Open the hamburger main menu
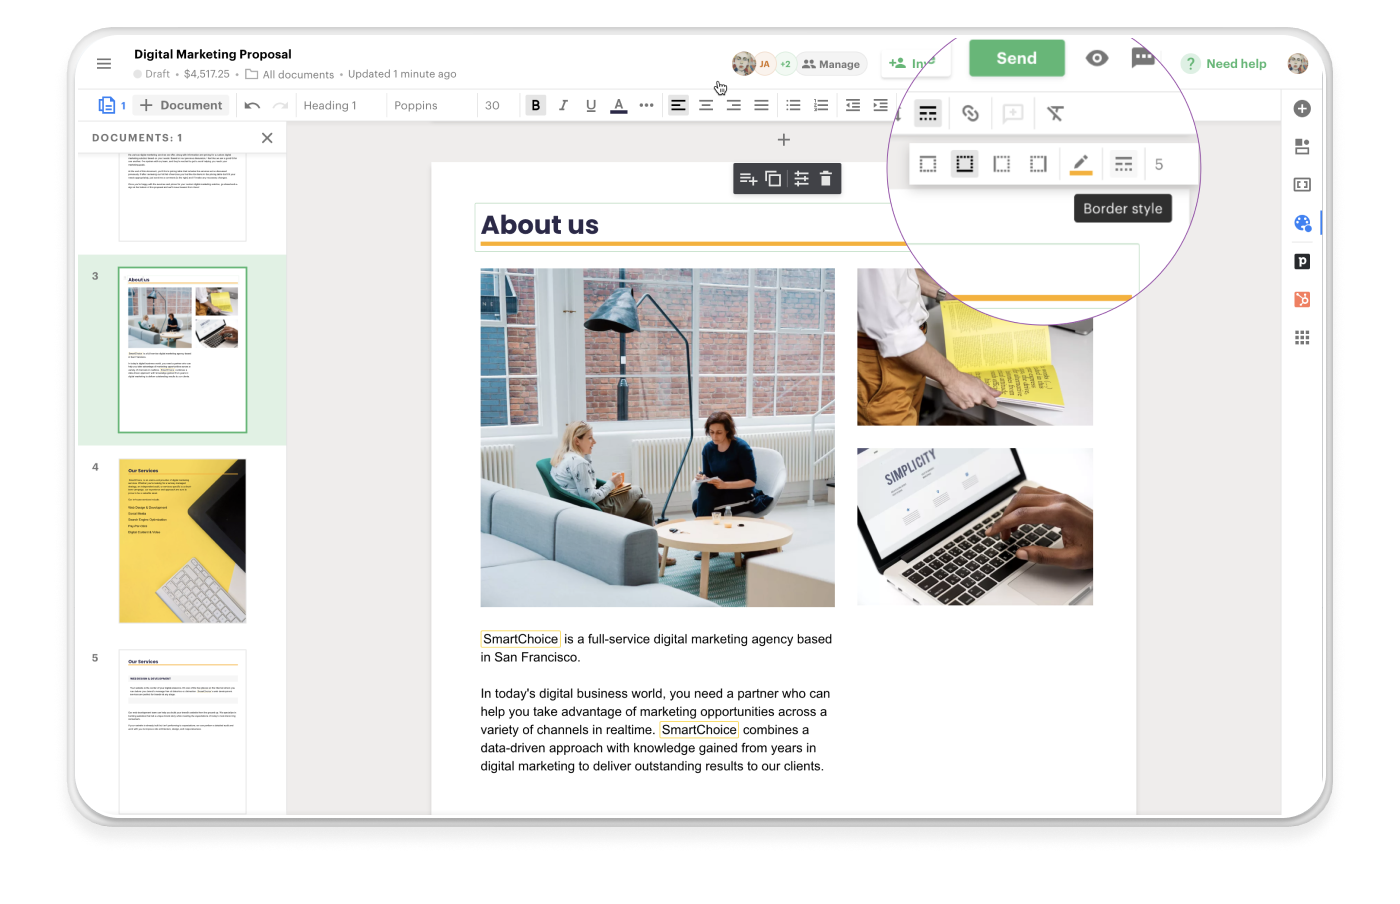This screenshot has height=904, width=1400. tap(104, 64)
